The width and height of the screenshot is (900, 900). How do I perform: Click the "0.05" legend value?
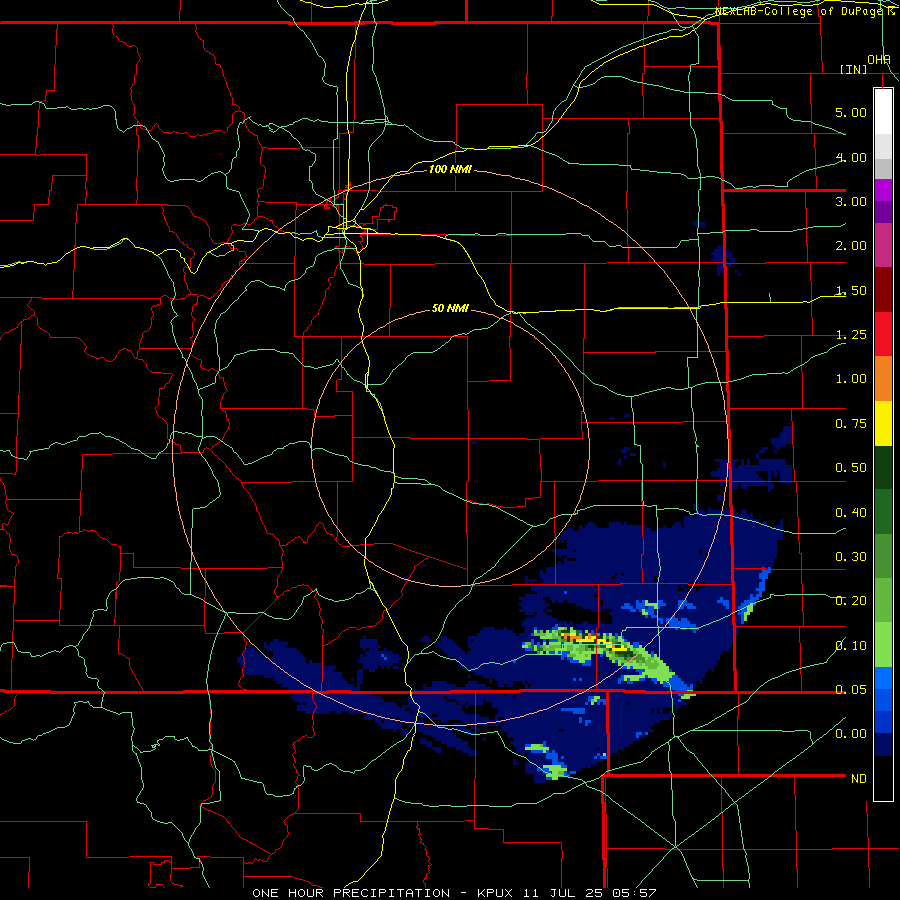click(x=851, y=690)
